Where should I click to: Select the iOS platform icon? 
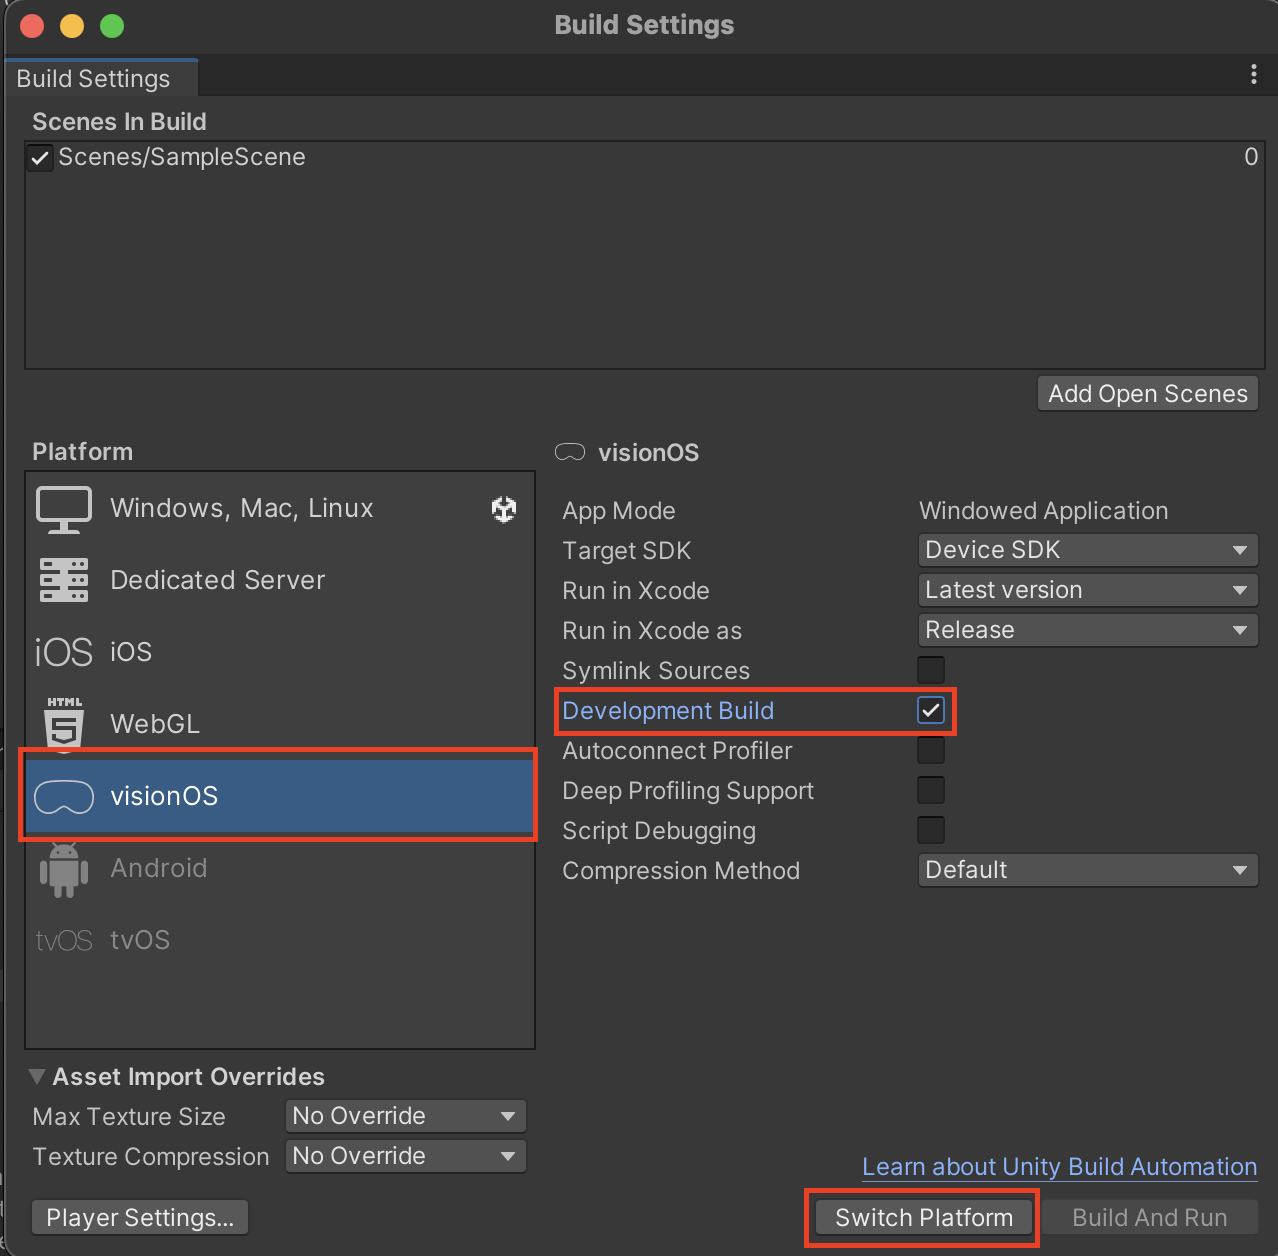tap(63, 651)
